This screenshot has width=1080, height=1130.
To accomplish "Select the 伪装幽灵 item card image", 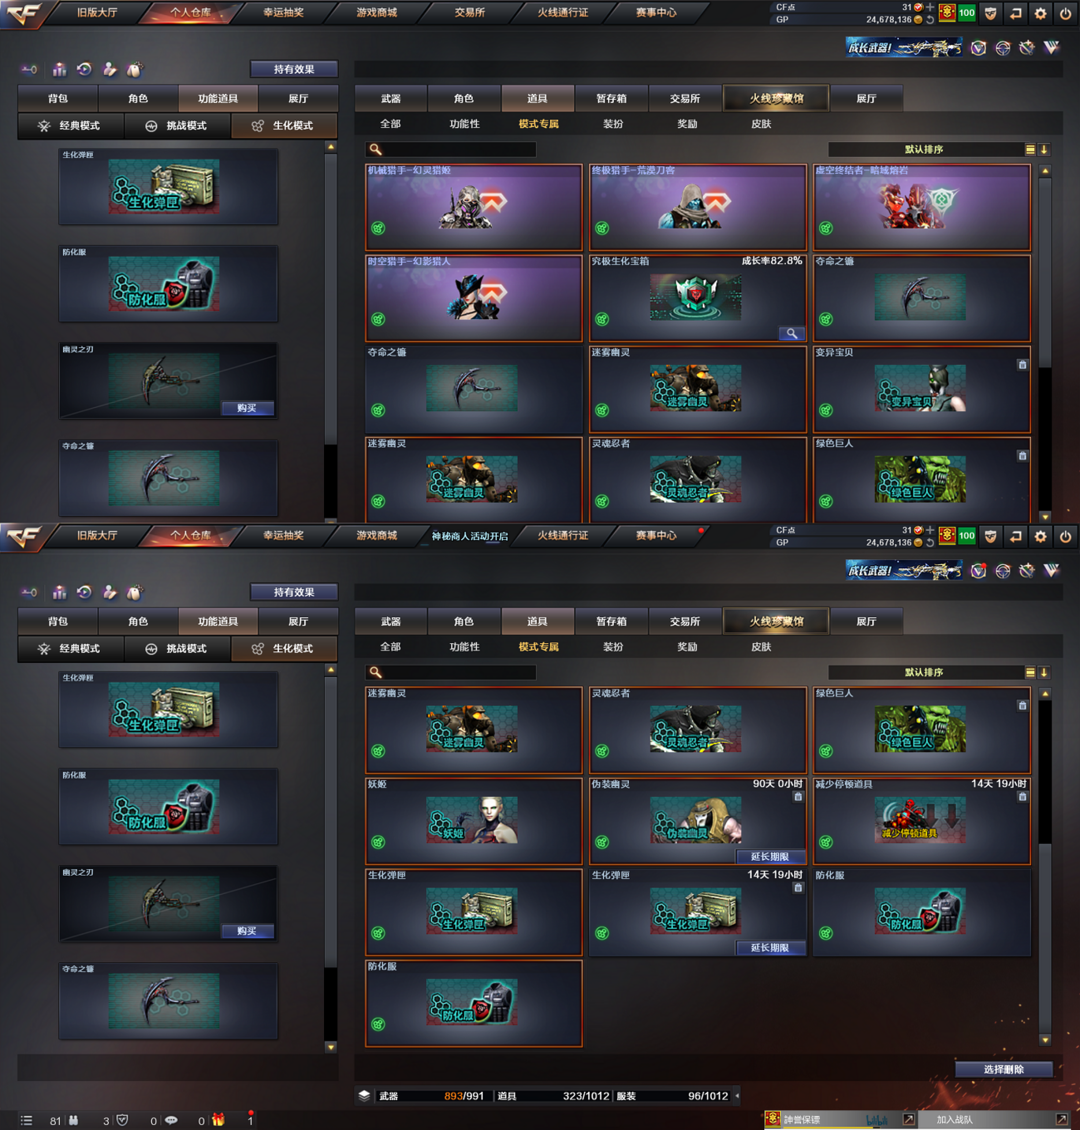I will [x=695, y=820].
